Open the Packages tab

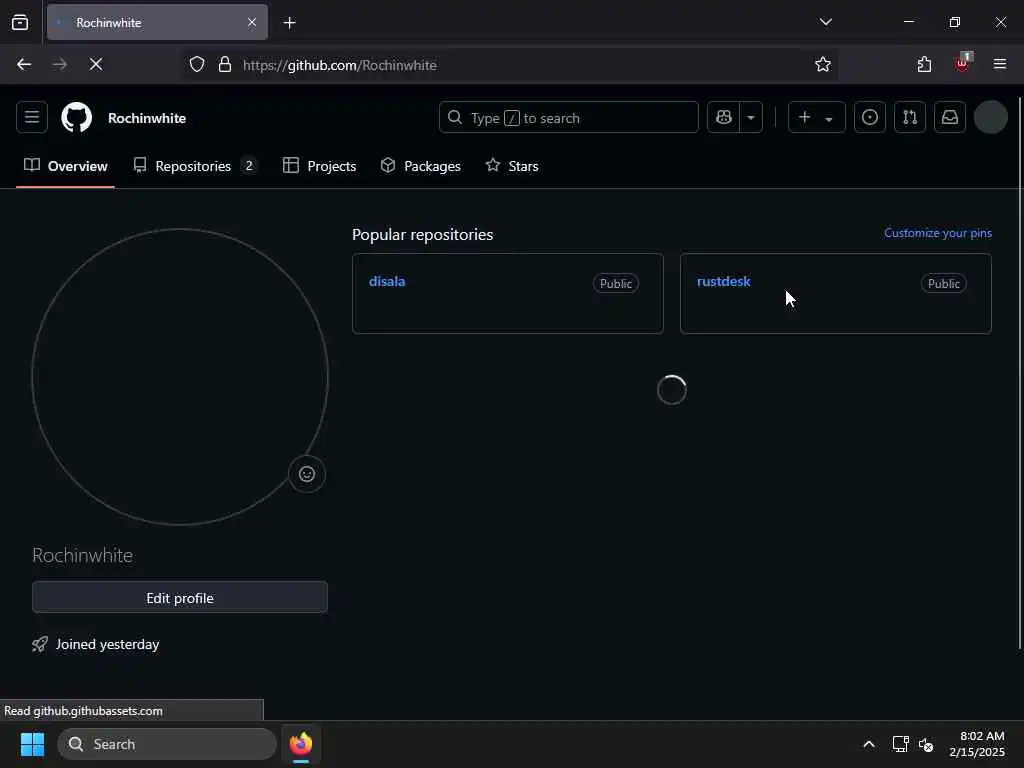pyautogui.click(x=421, y=166)
